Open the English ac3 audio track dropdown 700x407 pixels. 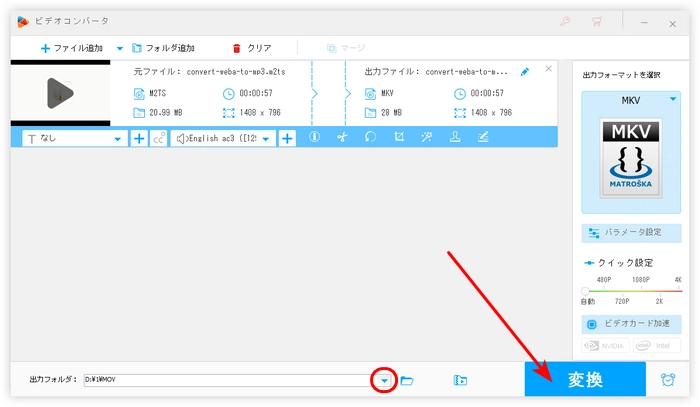pyautogui.click(x=223, y=139)
